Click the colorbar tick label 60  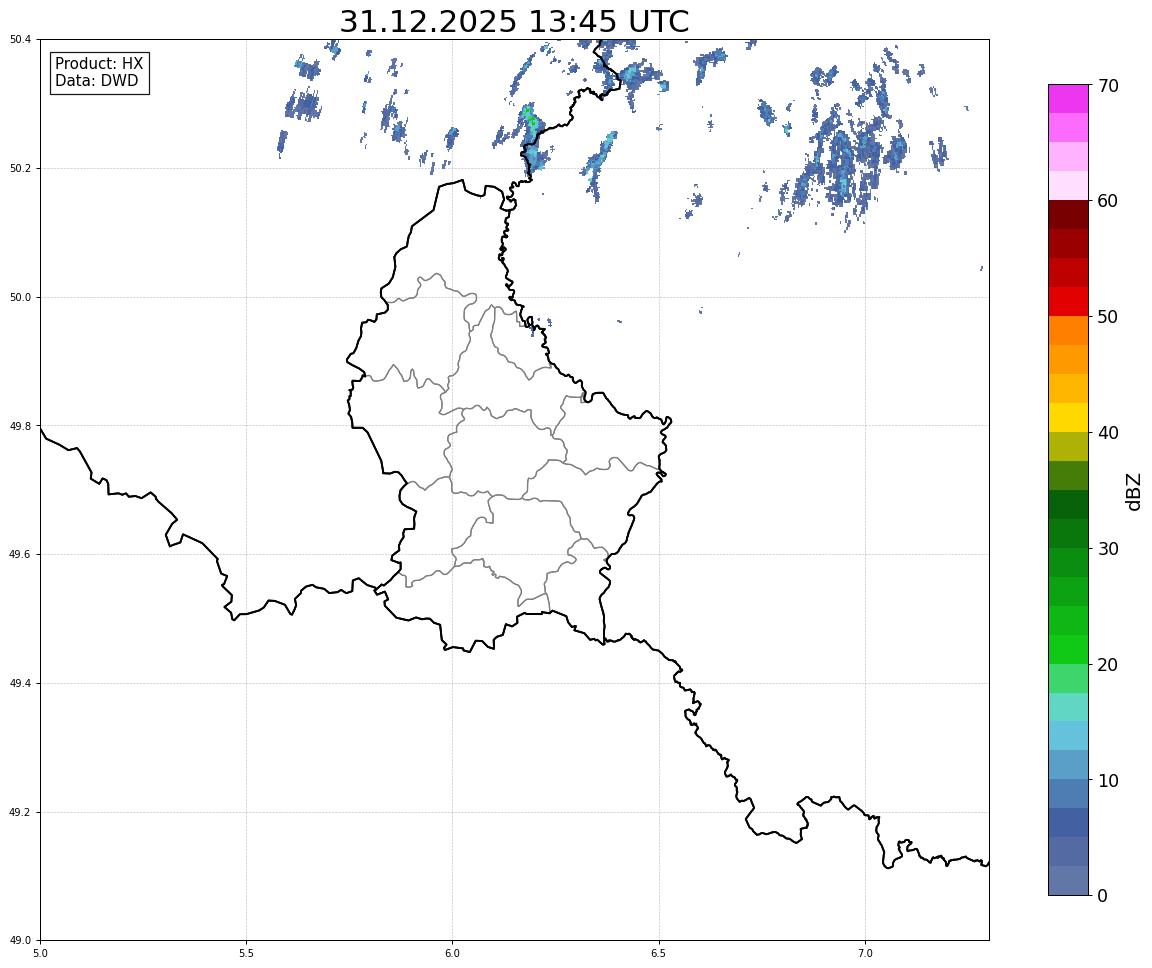1109,201
